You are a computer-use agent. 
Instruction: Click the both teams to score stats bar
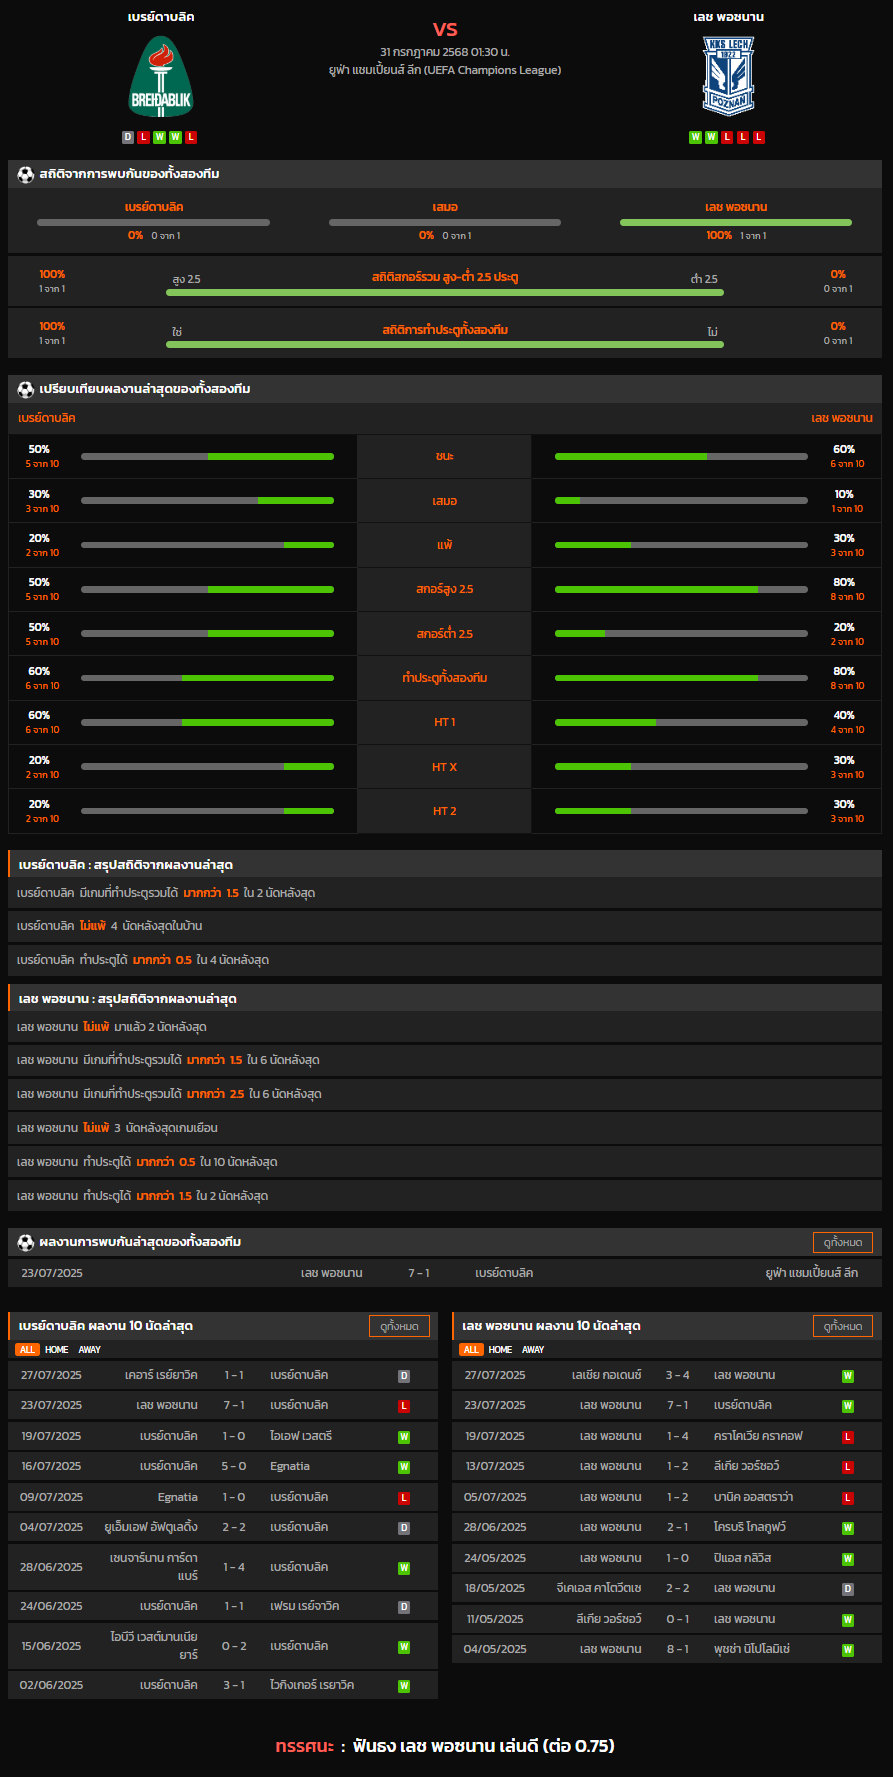click(x=445, y=345)
